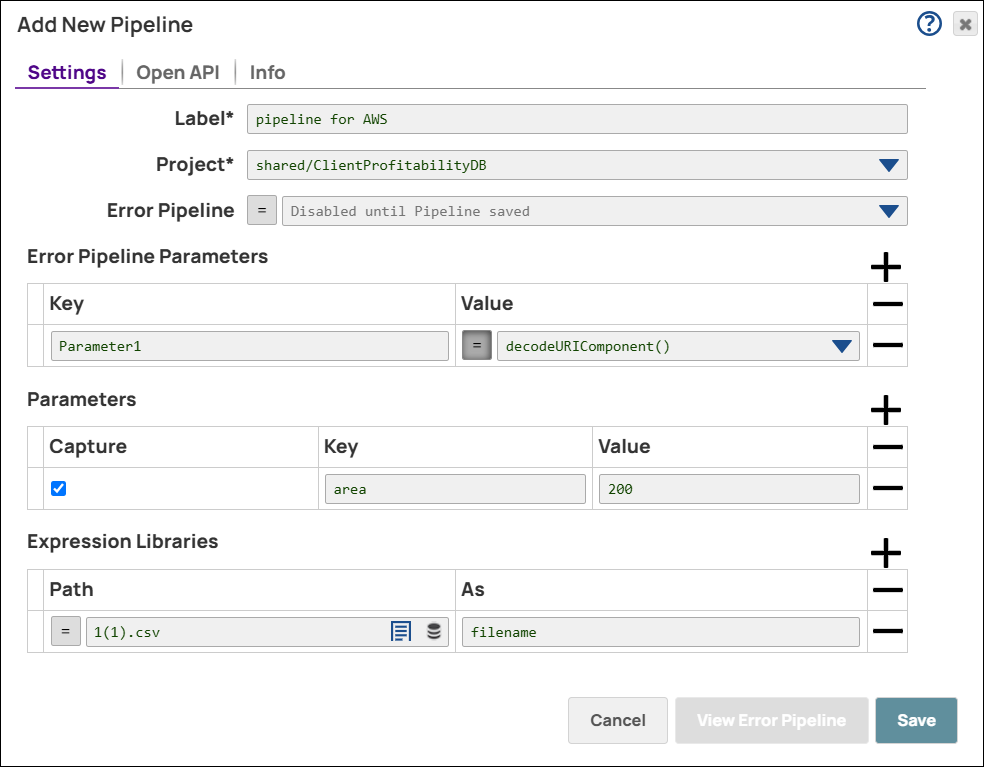984x767 pixels.
Task: Toggle the equals sign on Parameter1 value
Action: click(x=476, y=345)
